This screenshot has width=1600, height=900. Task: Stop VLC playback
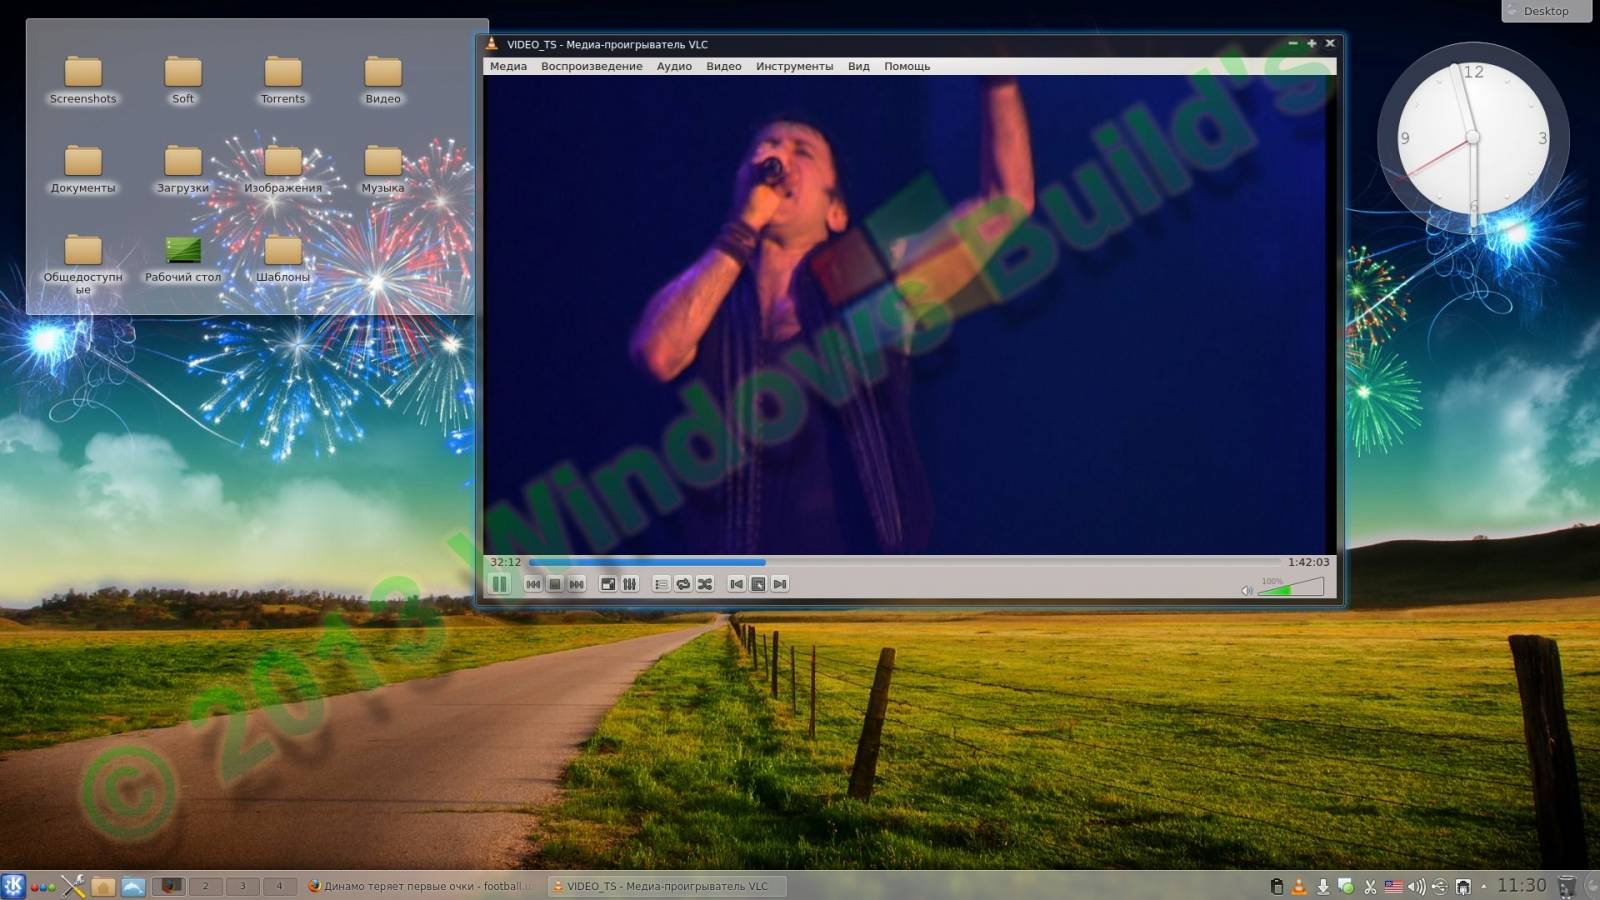point(555,584)
